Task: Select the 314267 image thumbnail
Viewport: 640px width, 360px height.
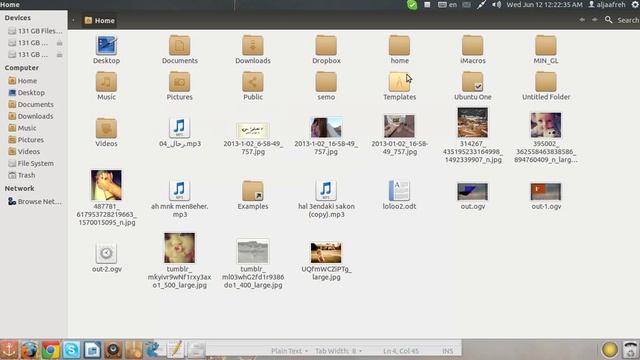Action: click(473, 122)
